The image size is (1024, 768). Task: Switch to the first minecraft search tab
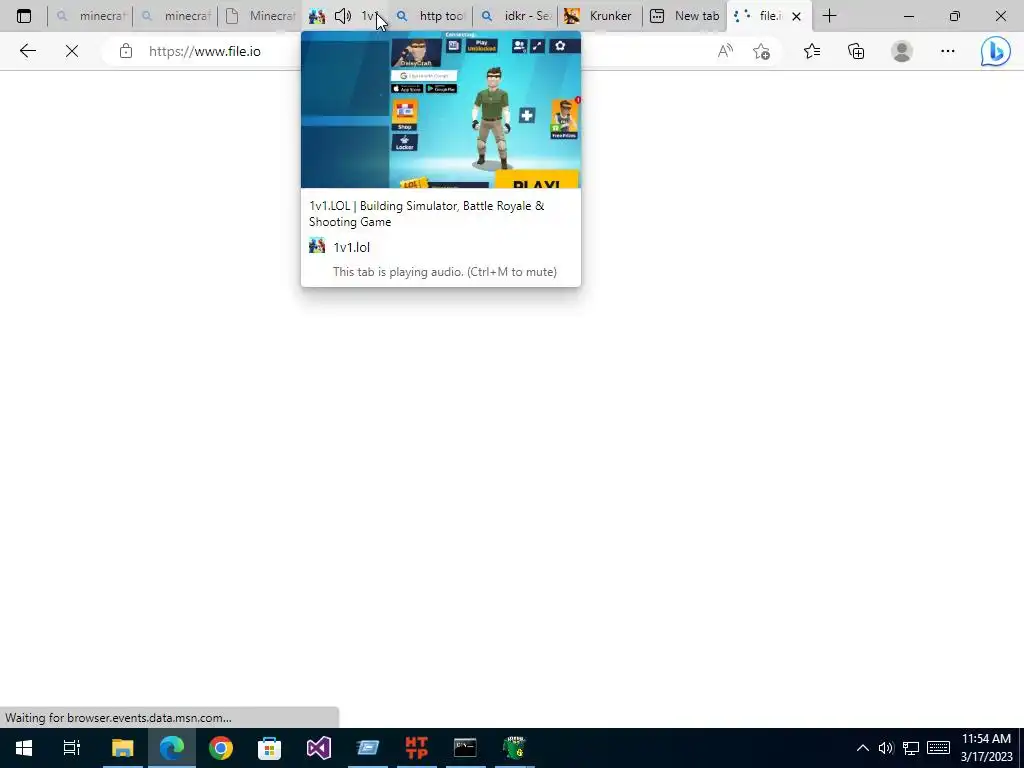[90, 16]
